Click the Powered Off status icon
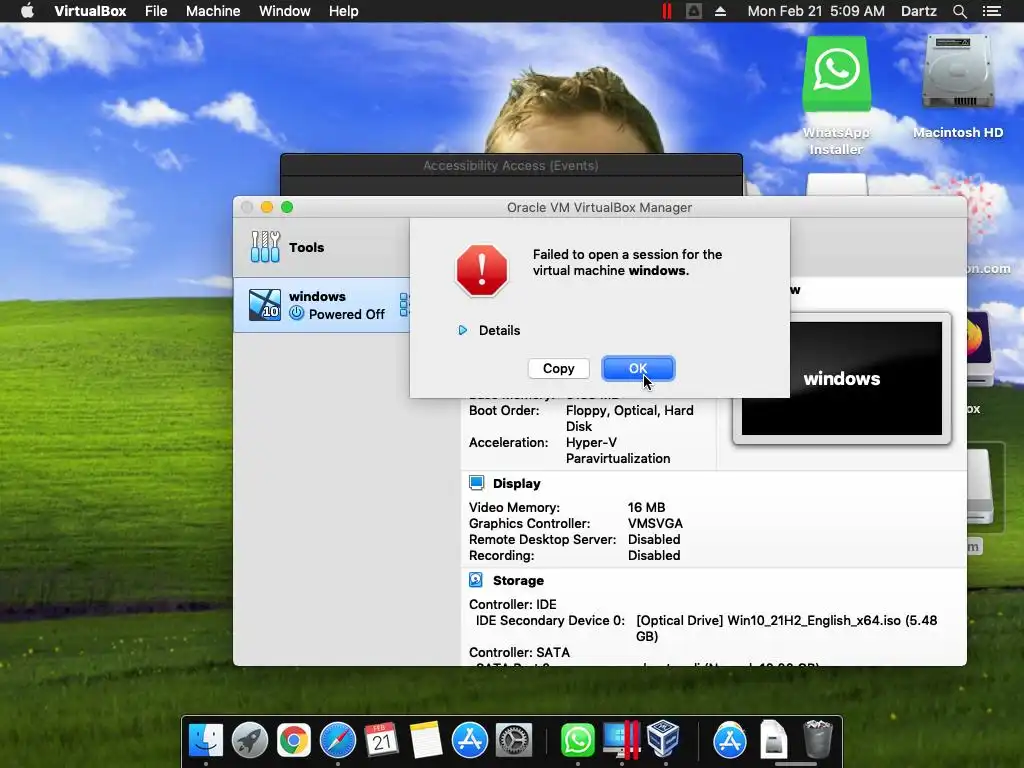The height and width of the screenshot is (768, 1024). point(296,313)
